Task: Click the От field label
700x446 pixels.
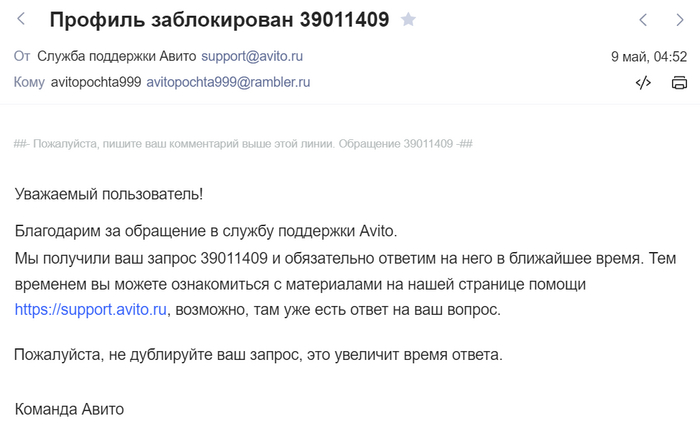Action: [22, 56]
